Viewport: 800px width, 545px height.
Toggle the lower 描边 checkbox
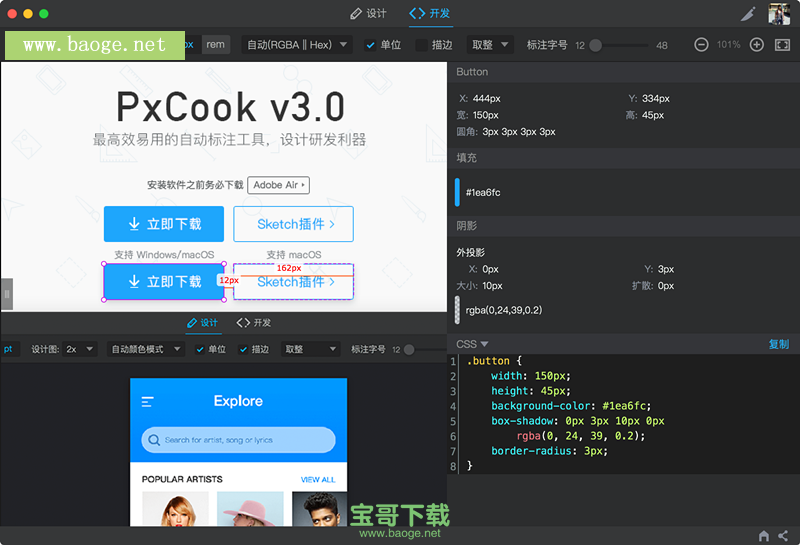click(243, 350)
